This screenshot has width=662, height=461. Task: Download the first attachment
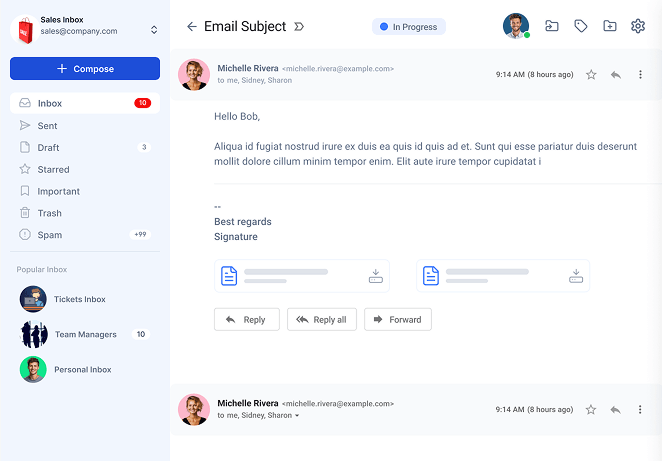point(376,275)
